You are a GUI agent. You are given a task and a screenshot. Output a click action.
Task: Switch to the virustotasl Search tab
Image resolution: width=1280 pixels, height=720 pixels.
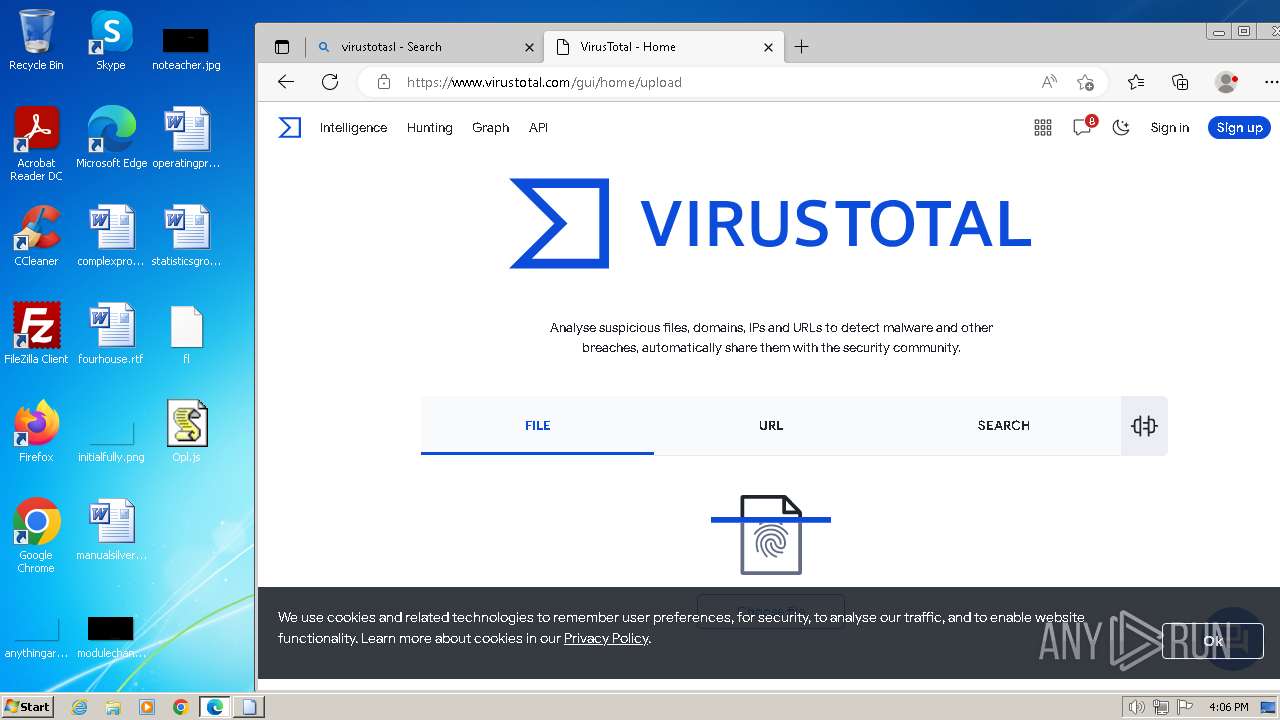coord(425,47)
